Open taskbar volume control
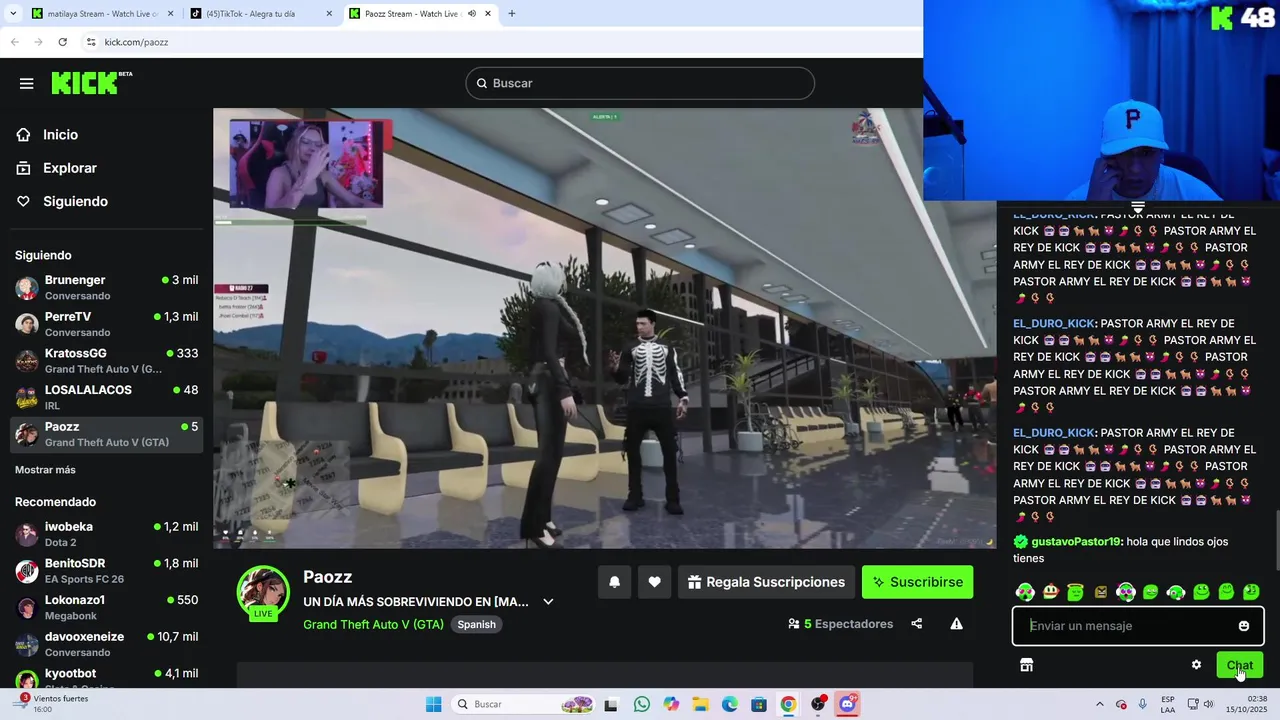1280x720 pixels. 1208,704
